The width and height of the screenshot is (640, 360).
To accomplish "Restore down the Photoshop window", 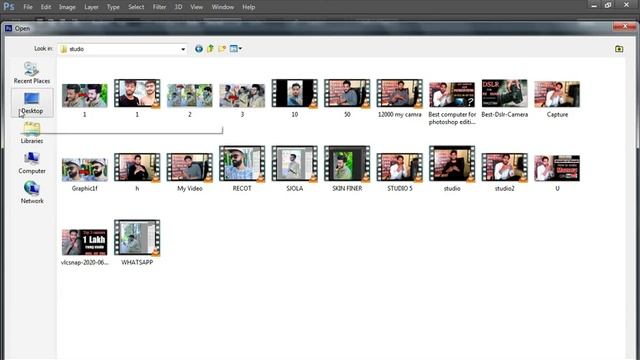I will point(608,5).
